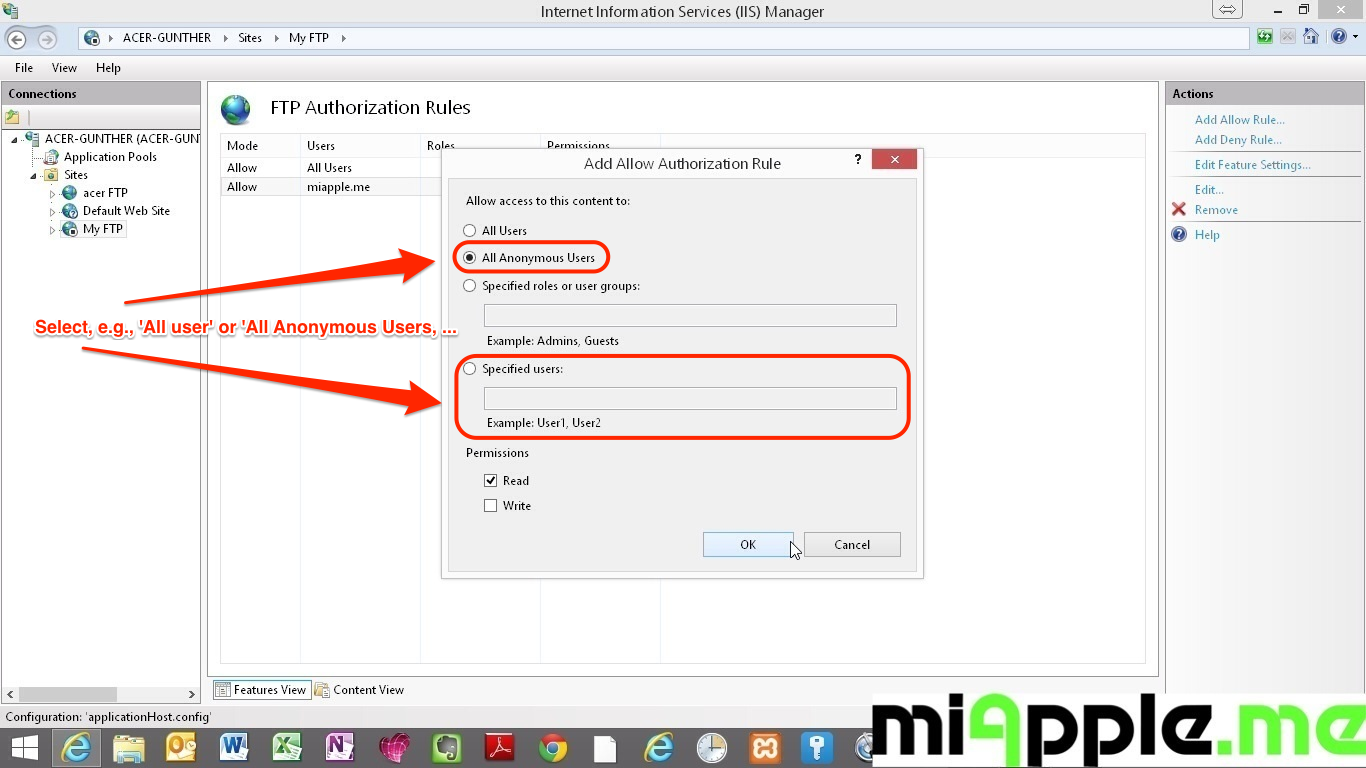1366x768 pixels.
Task: Uncheck the Read permission checkbox
Action: (490, 481)
